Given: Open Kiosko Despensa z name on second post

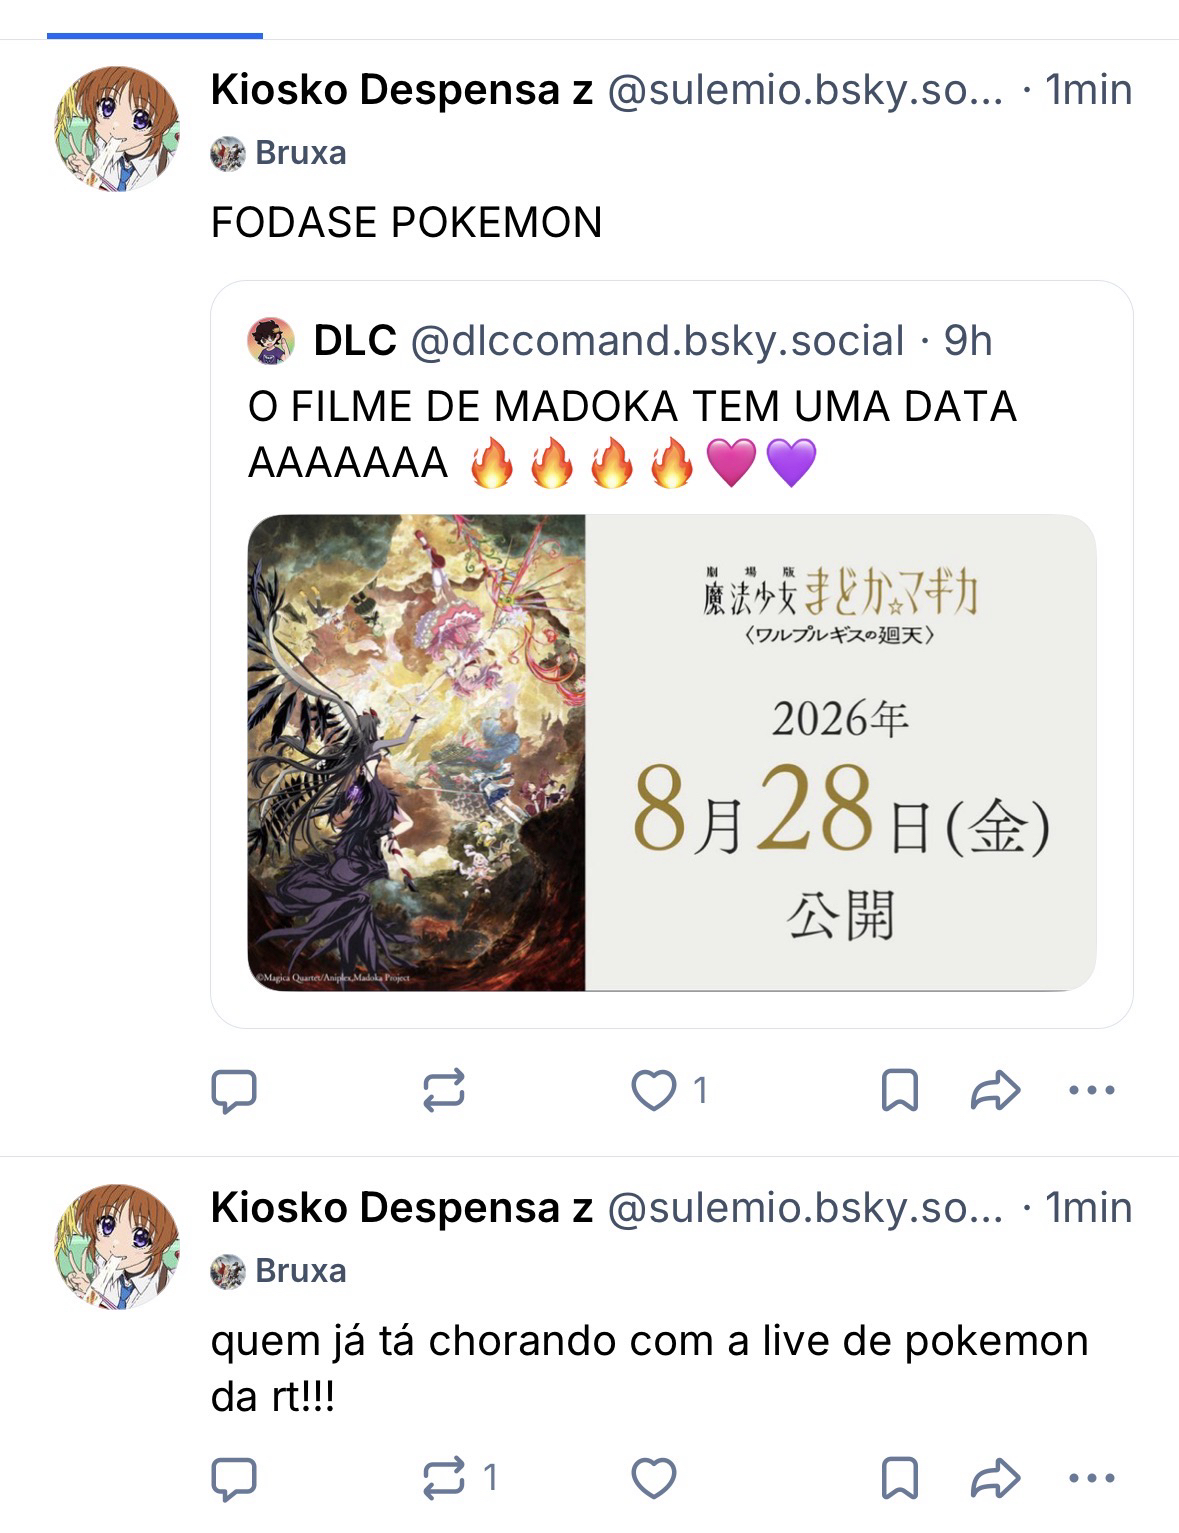Looking at the screenshot, I should pos(402,1208).
